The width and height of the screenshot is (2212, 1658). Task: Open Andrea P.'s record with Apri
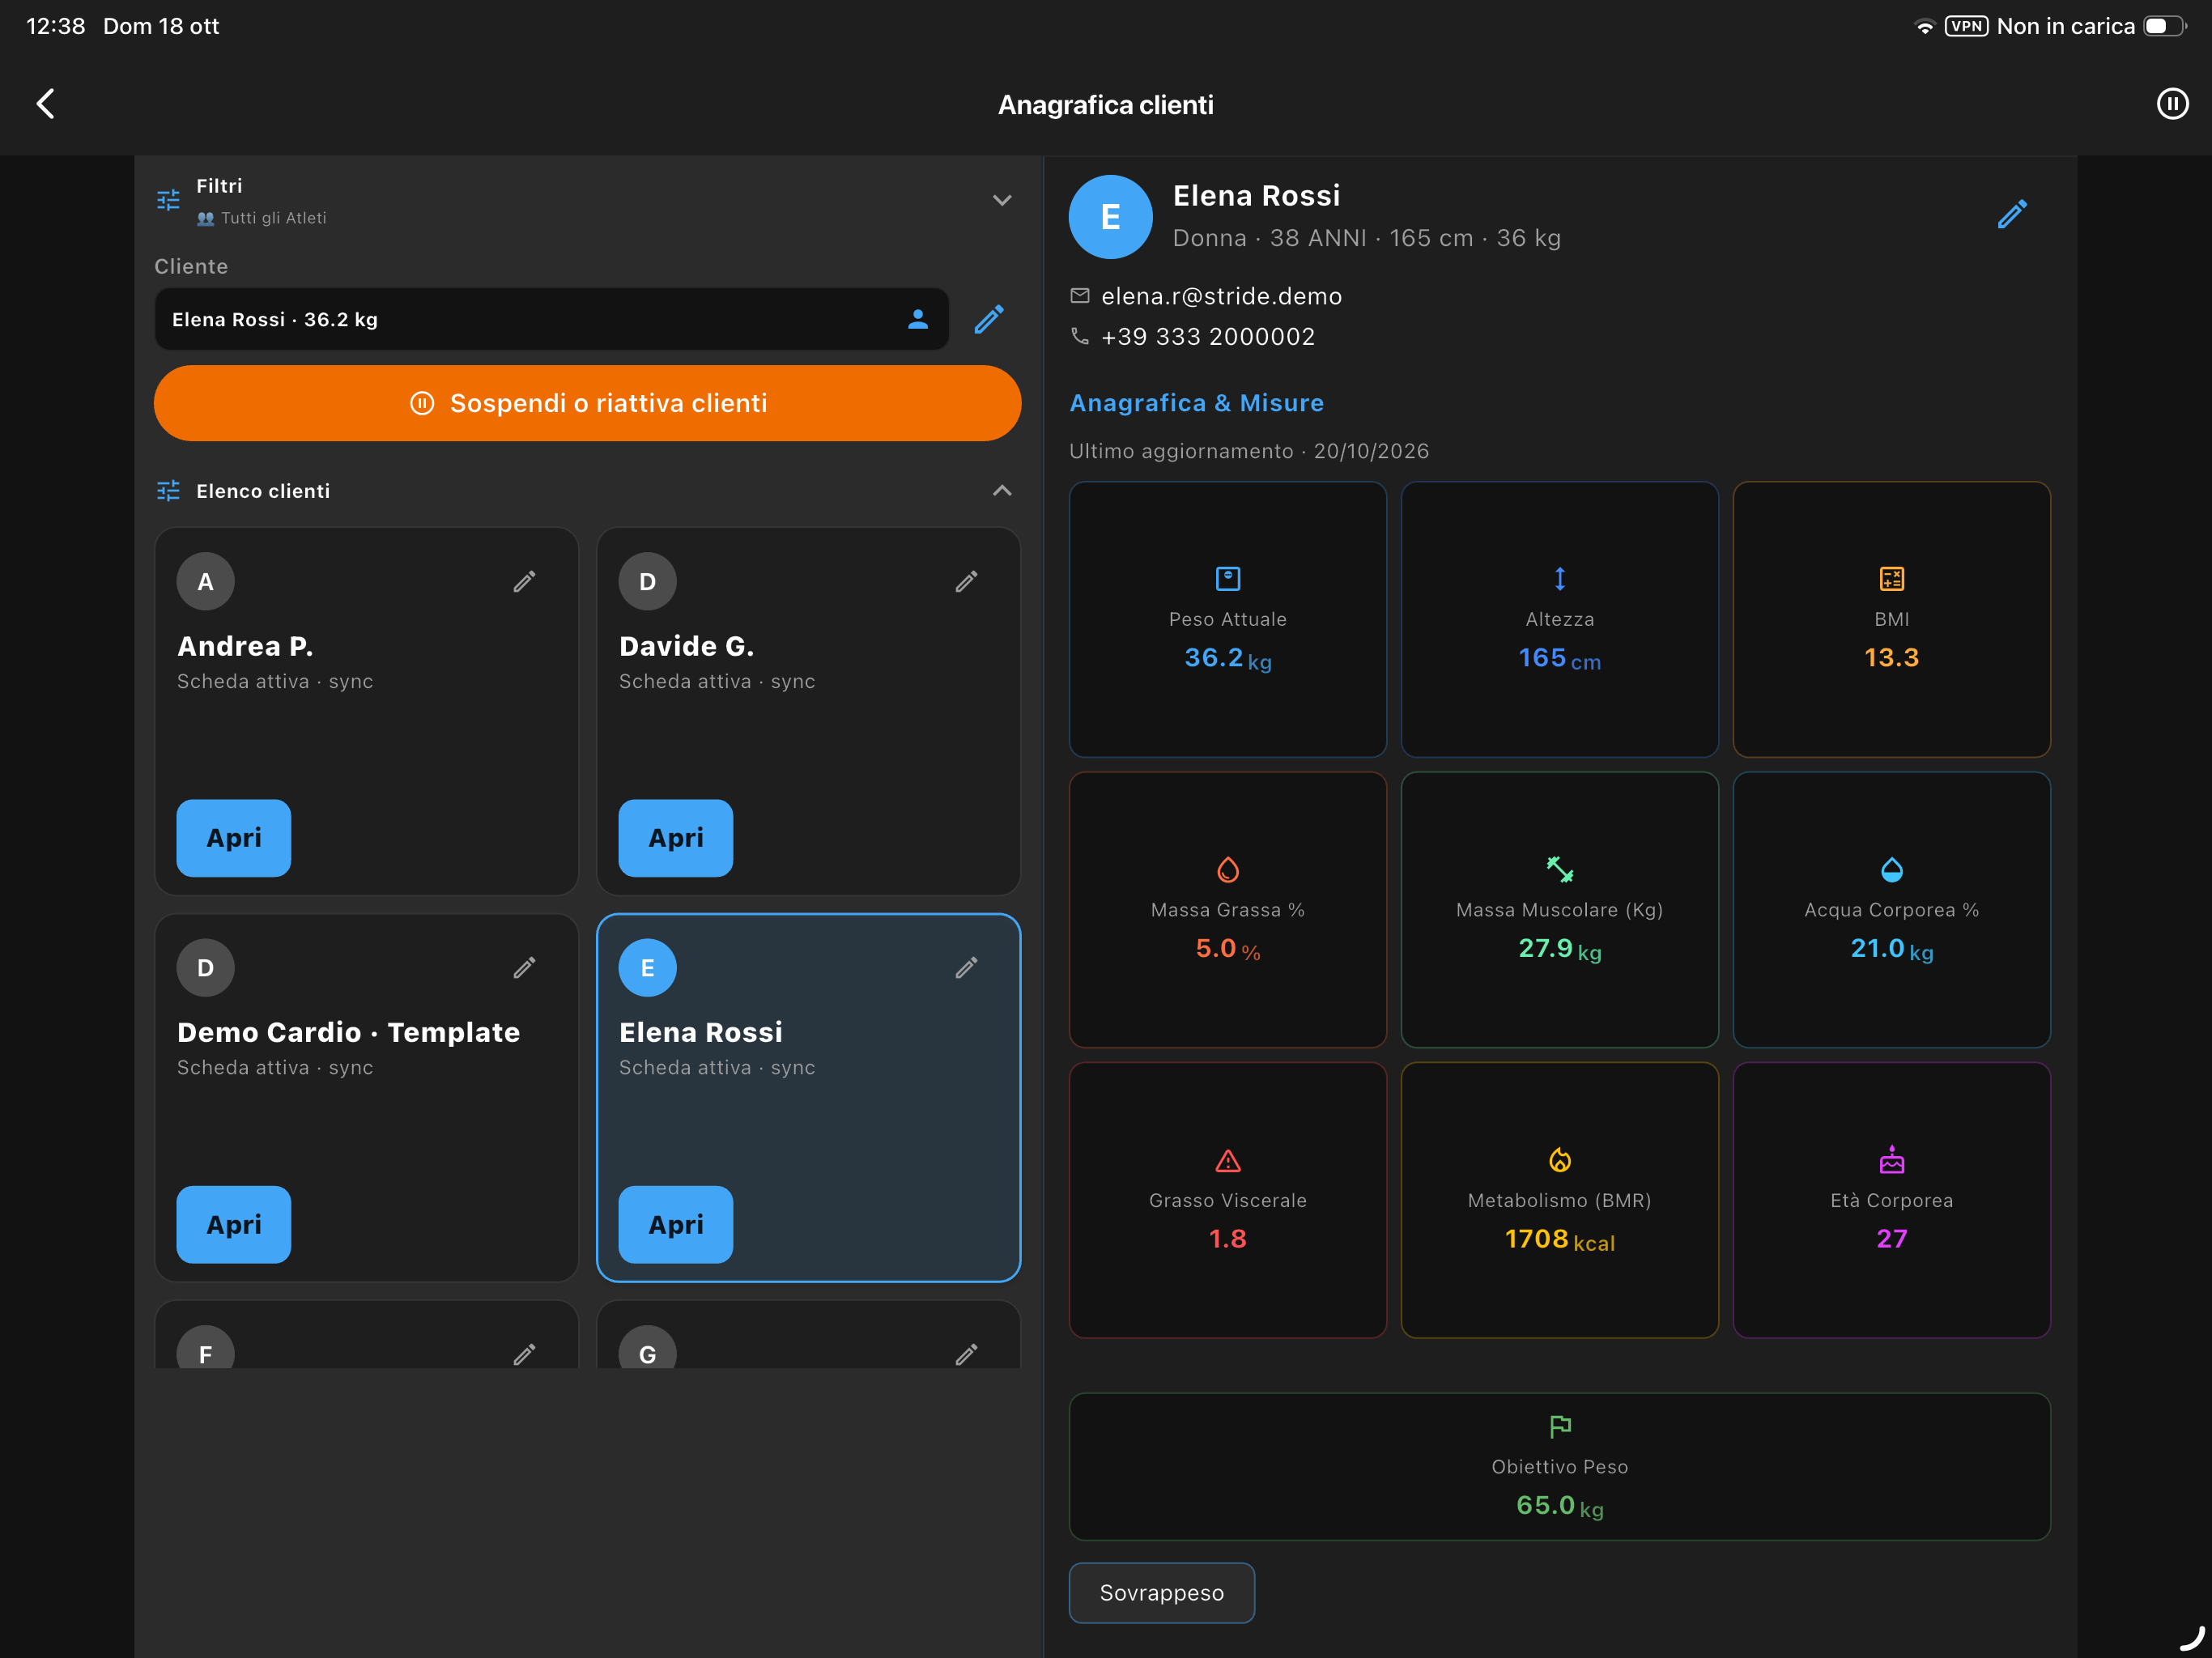[234, 838]
